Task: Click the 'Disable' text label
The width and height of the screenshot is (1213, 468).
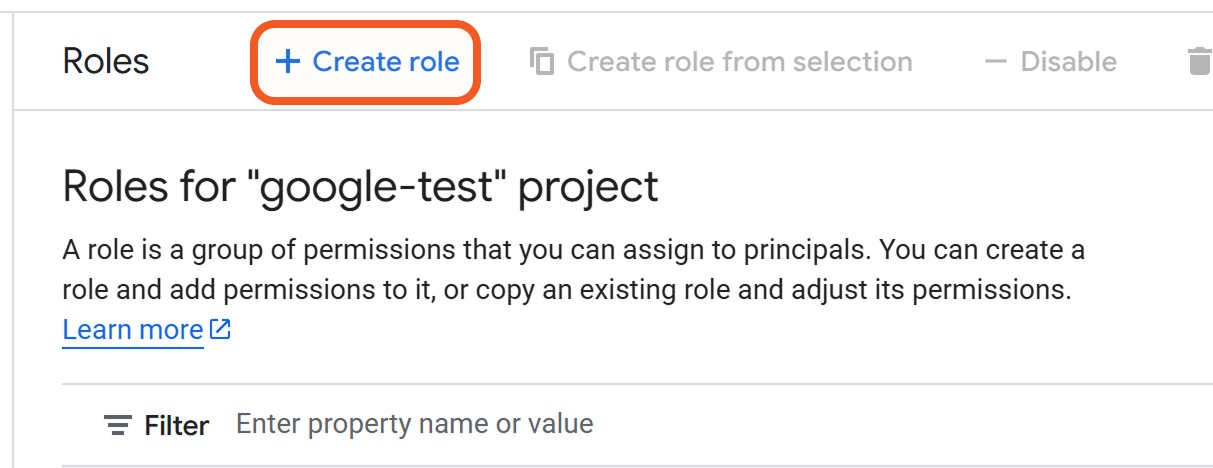Action: (1068, 62)
